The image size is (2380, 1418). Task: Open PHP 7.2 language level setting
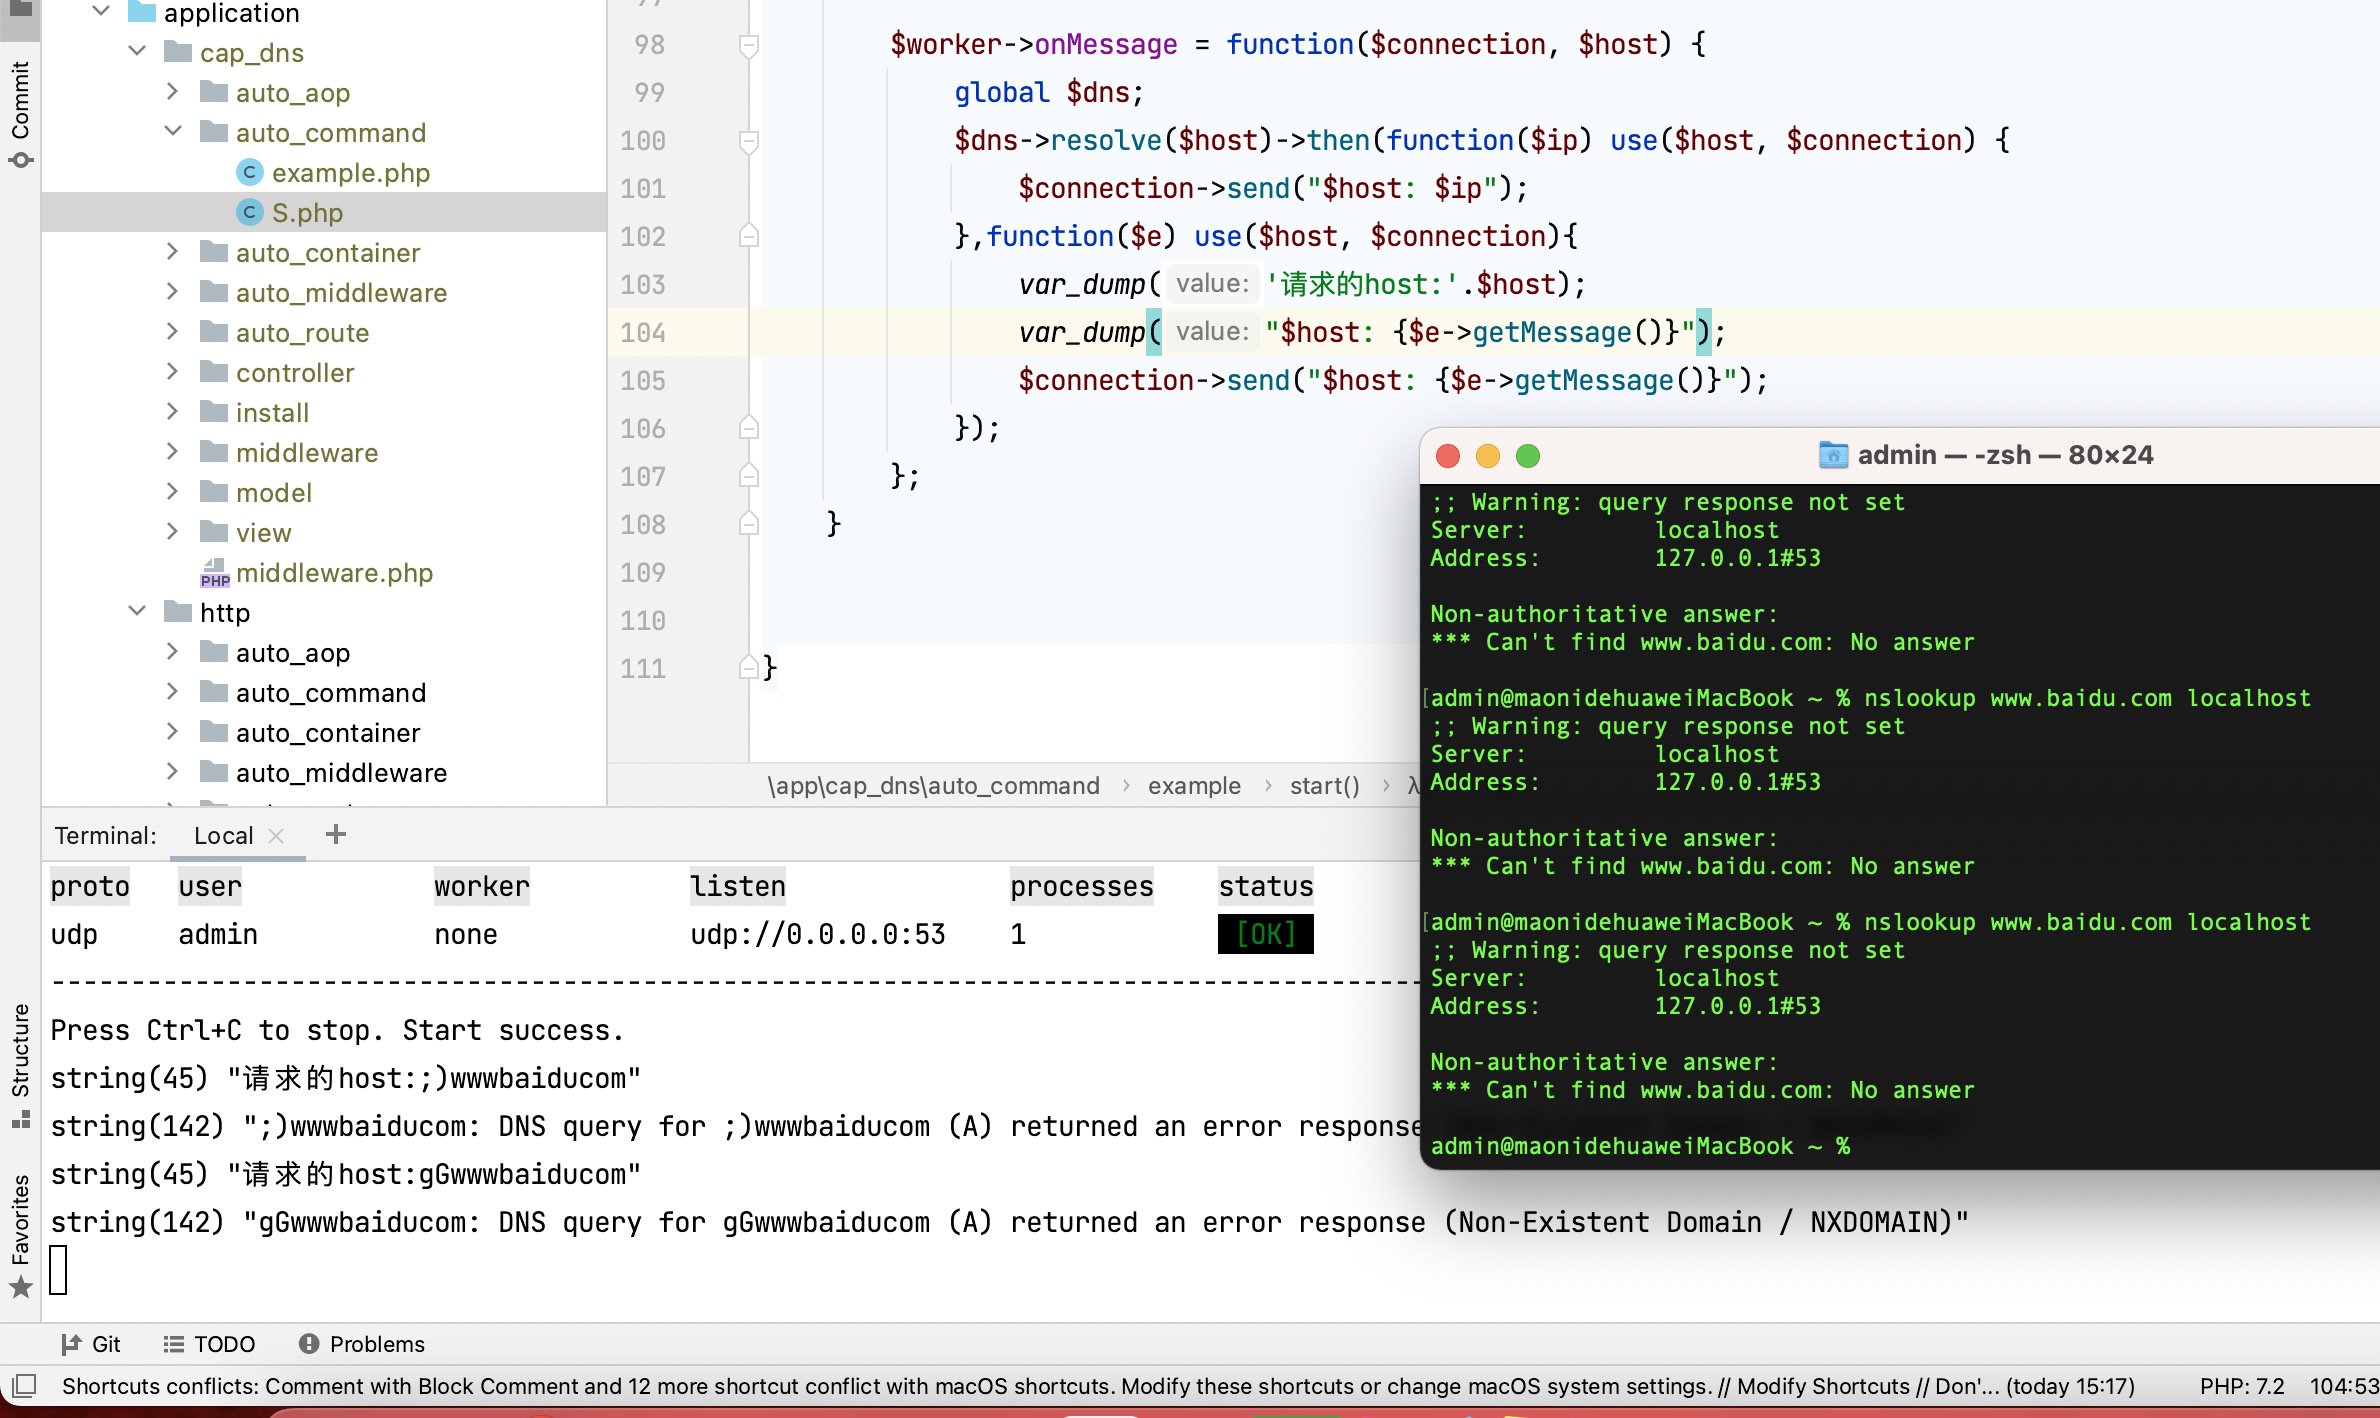coord(2241,1386)
